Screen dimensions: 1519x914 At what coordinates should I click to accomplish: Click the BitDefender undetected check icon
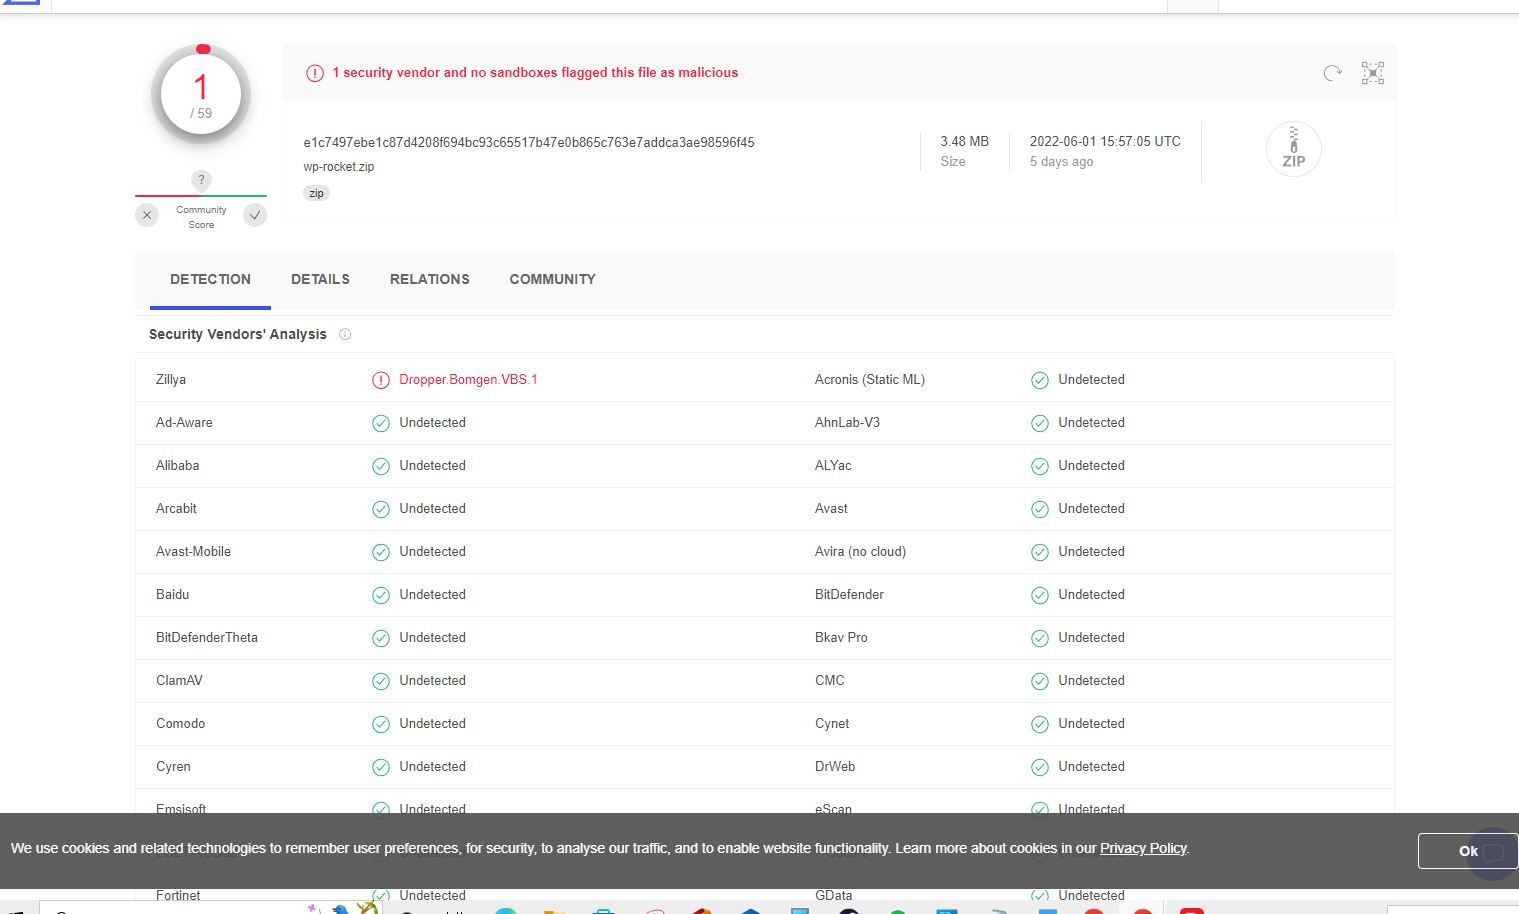[x=1040, y=595]
